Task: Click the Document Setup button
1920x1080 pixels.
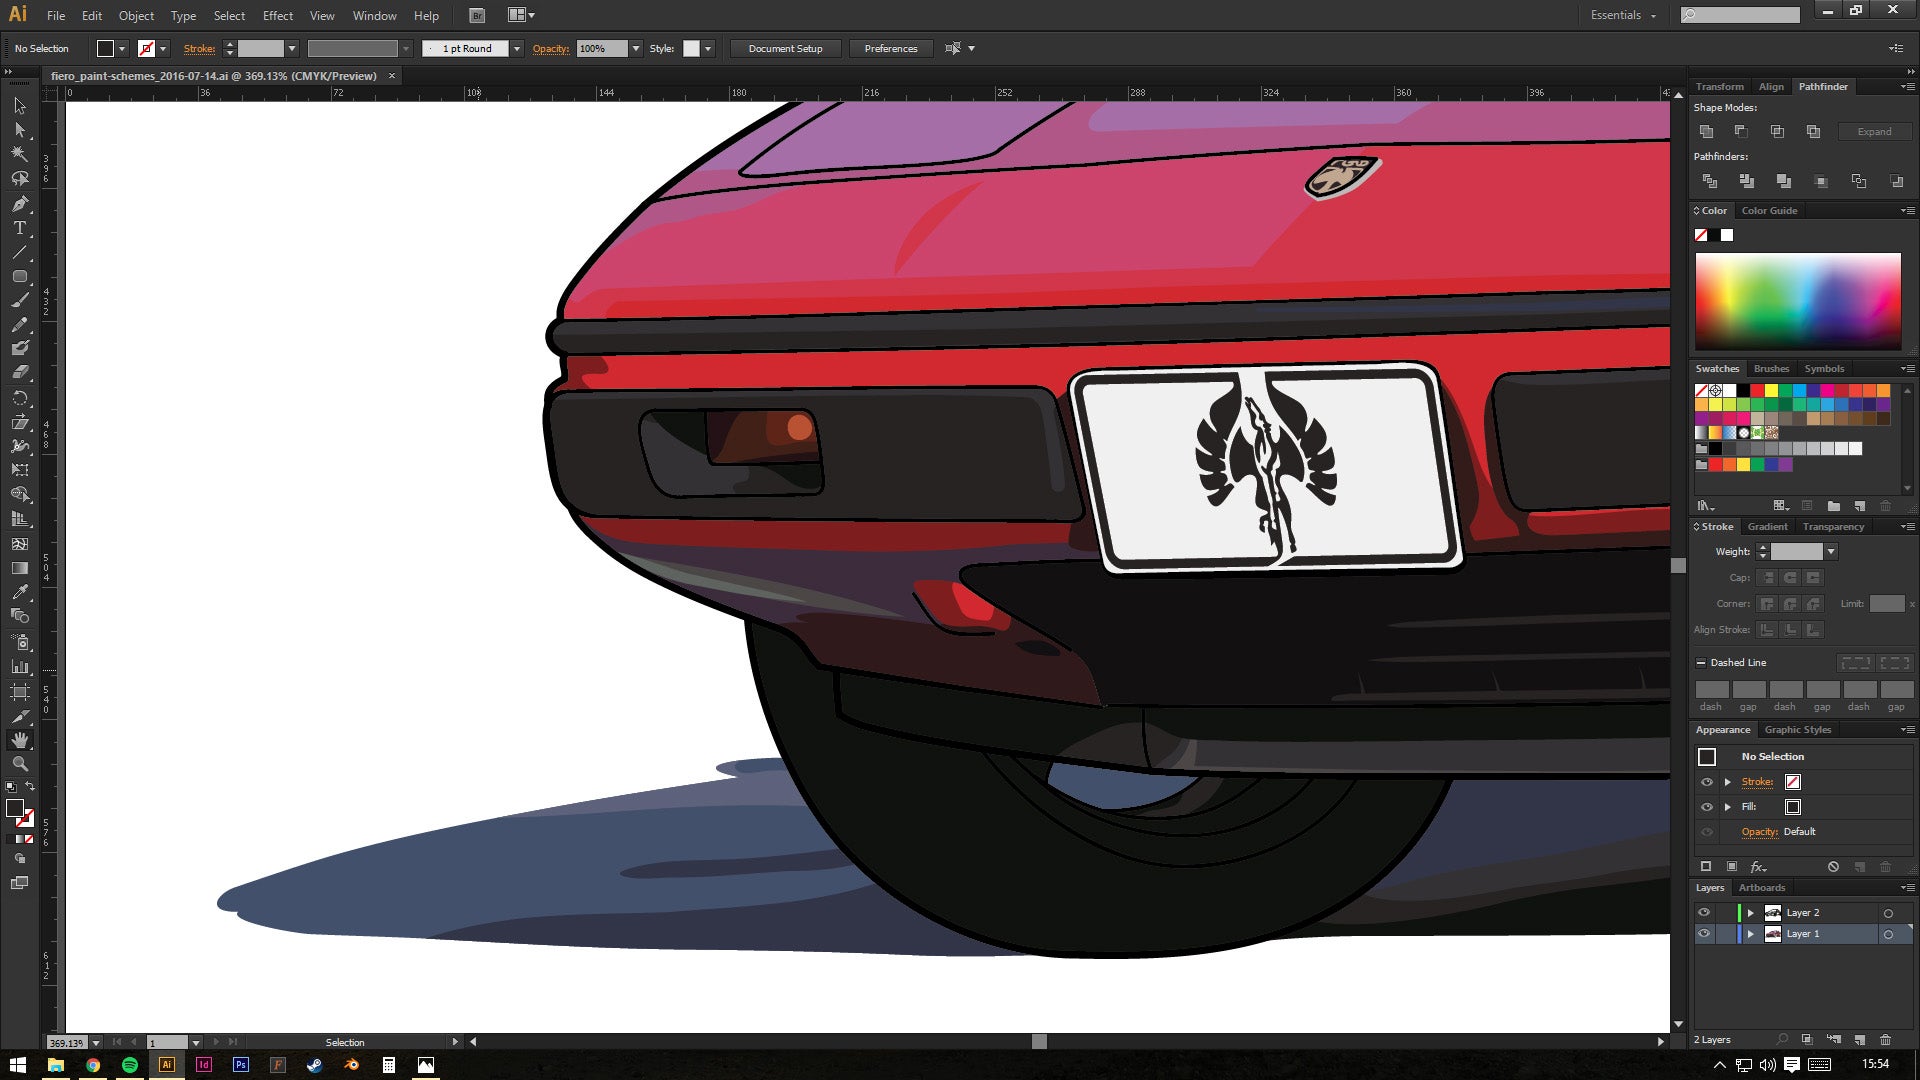Action: pyautogui.click(x=785, y=48)
